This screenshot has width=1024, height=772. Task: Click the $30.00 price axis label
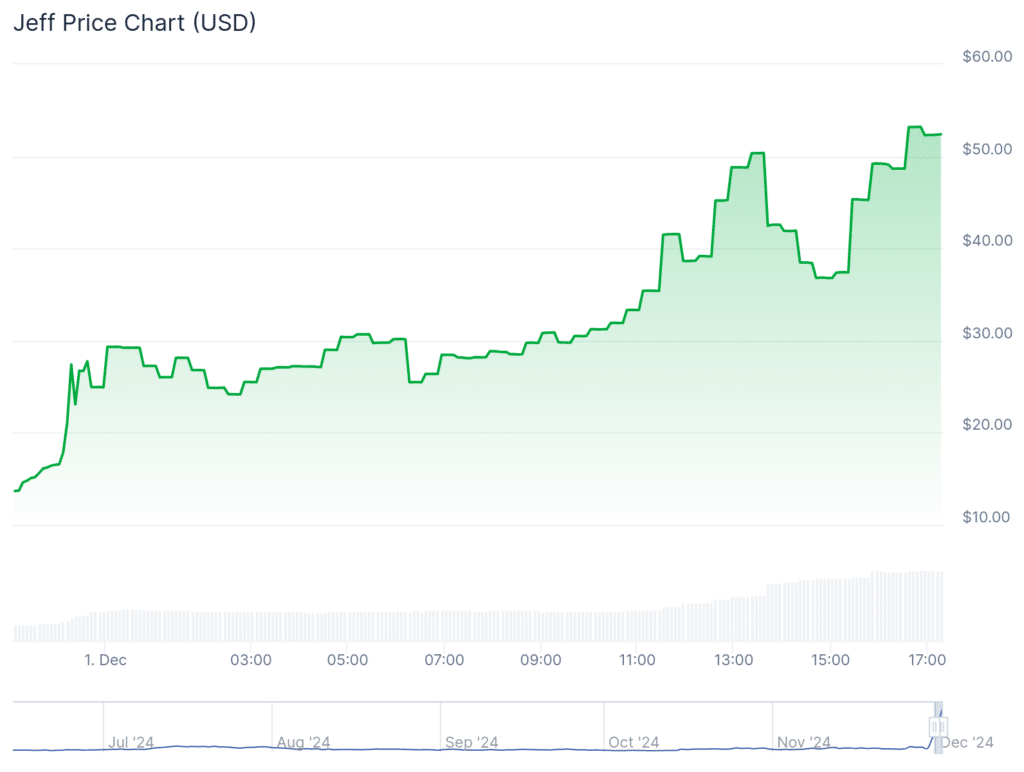coord(987,333)
